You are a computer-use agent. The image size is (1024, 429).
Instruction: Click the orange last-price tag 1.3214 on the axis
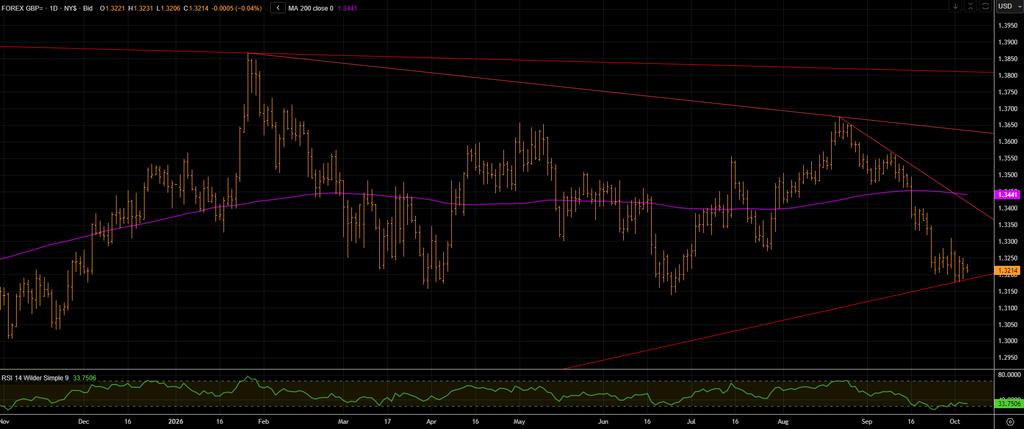coord(1006,270)
